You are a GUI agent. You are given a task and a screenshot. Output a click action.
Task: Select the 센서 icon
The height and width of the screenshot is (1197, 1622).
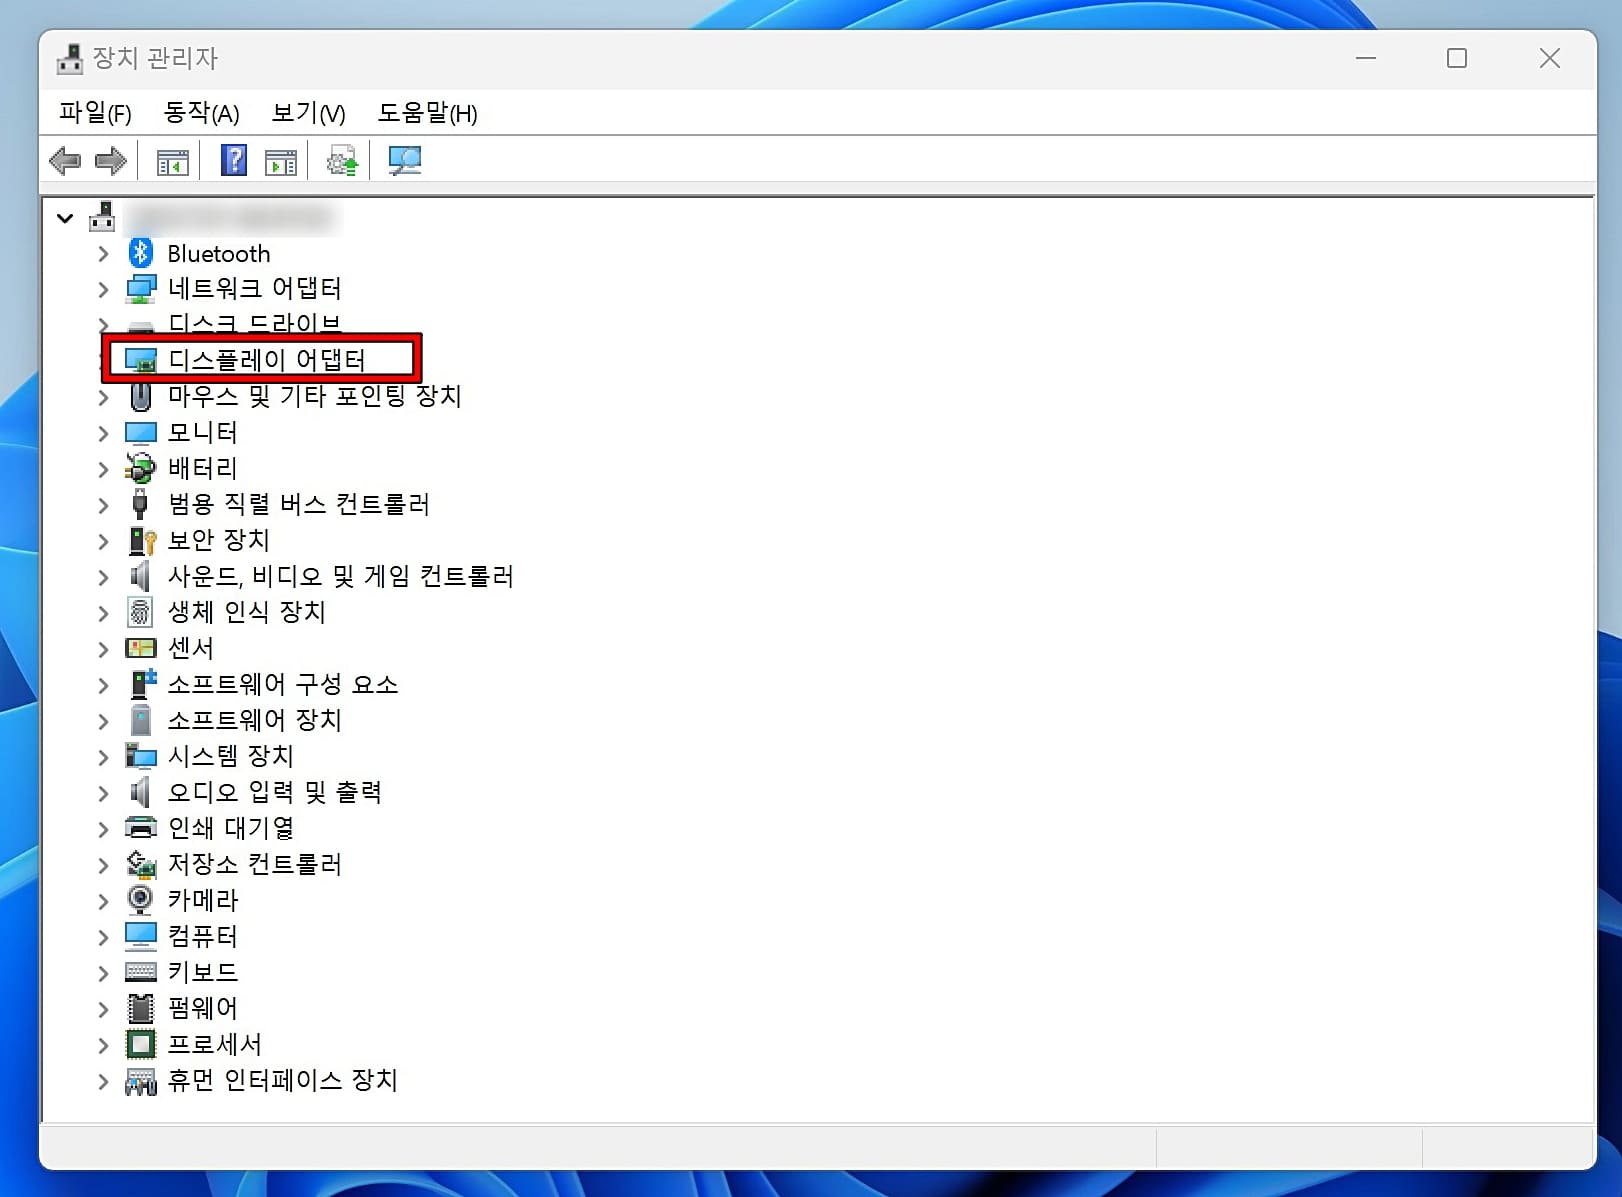click(x=141, y=648)
